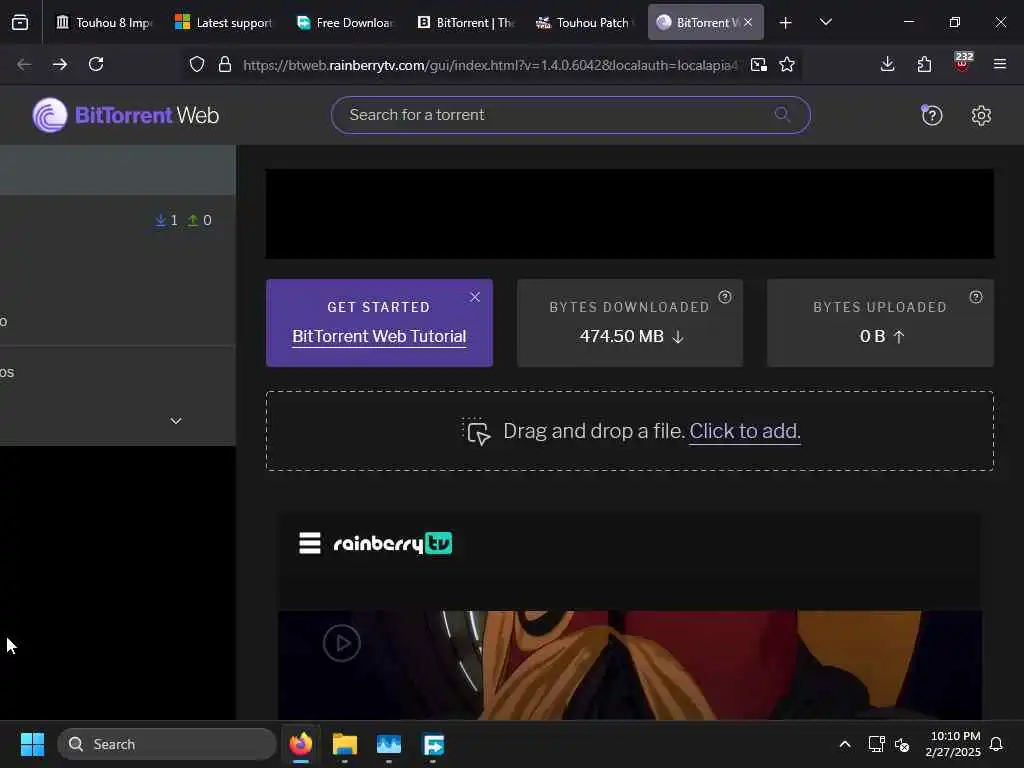Image resolution: width=1024 pixels, height=768 pixels.
Task: Click the upload count indicator showing 0
Action: pos(200,220)
